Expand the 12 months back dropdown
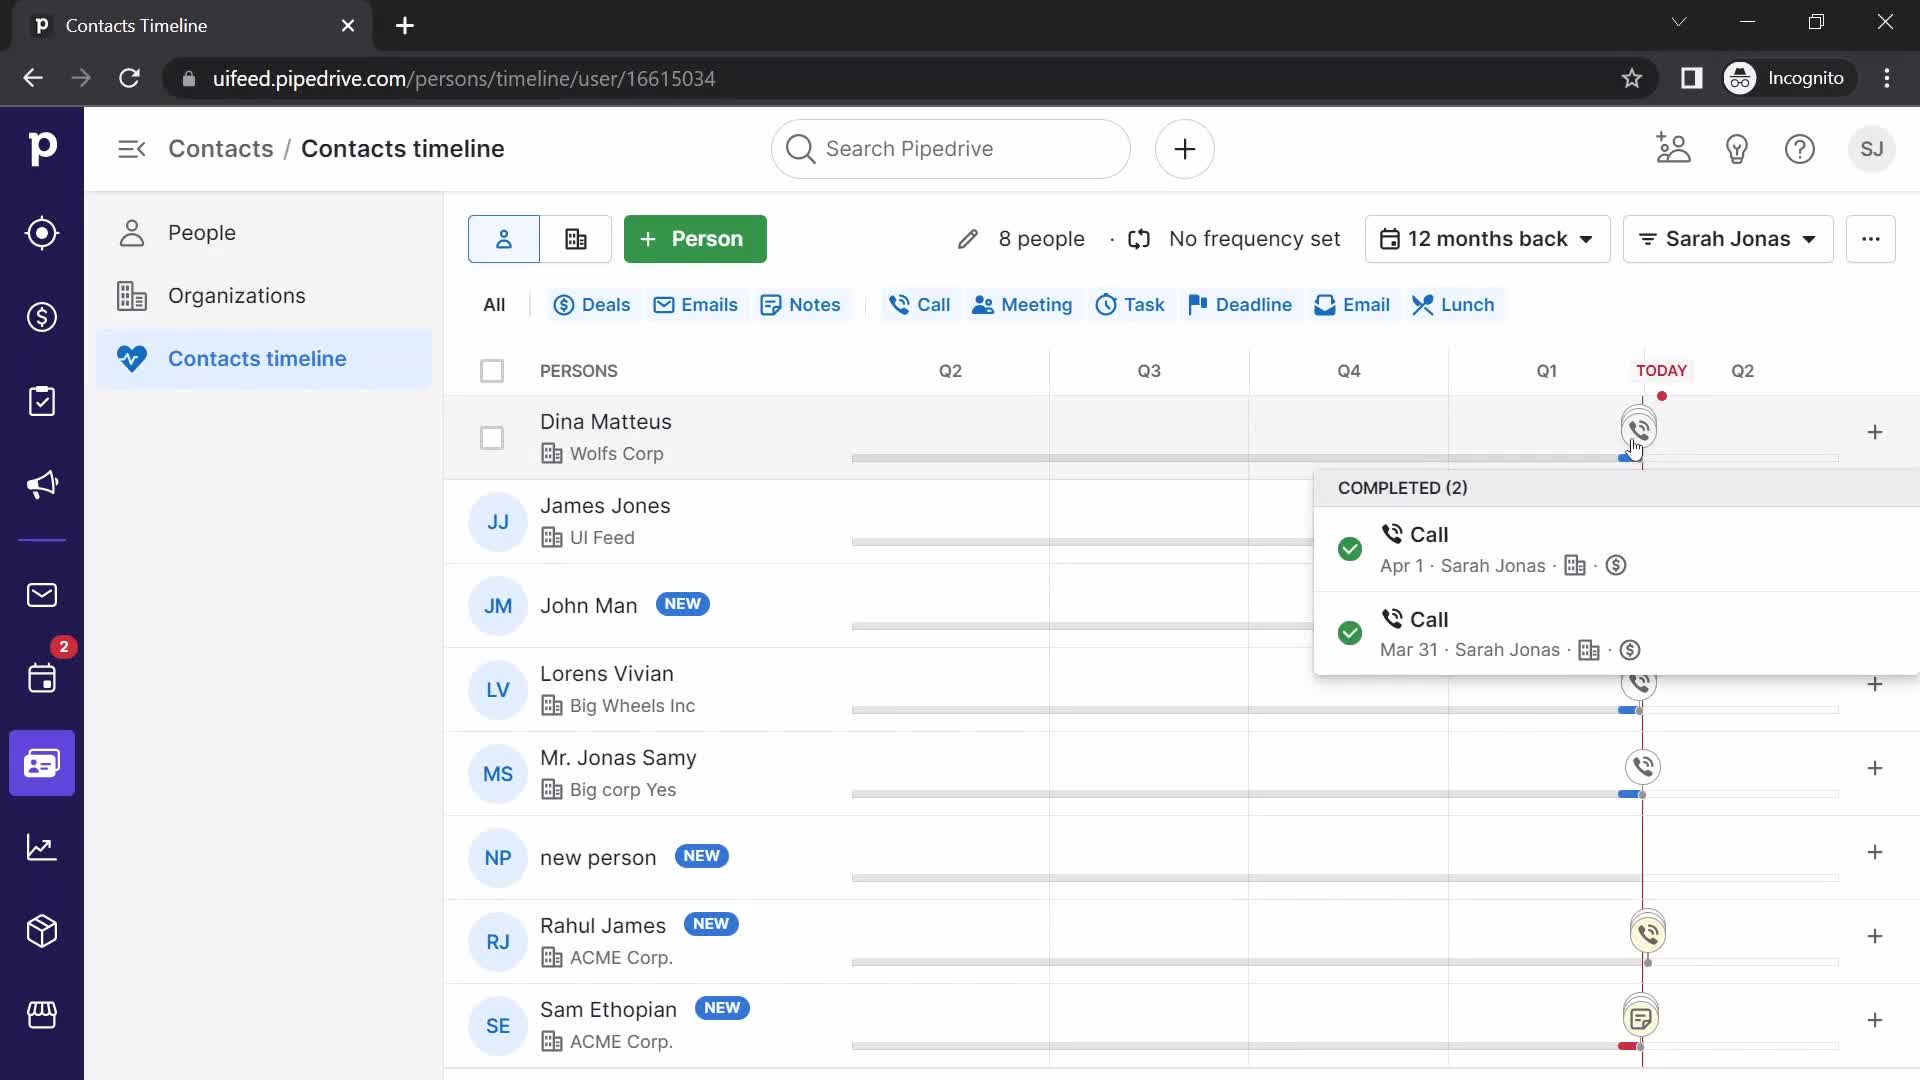 coord(1487,239)
